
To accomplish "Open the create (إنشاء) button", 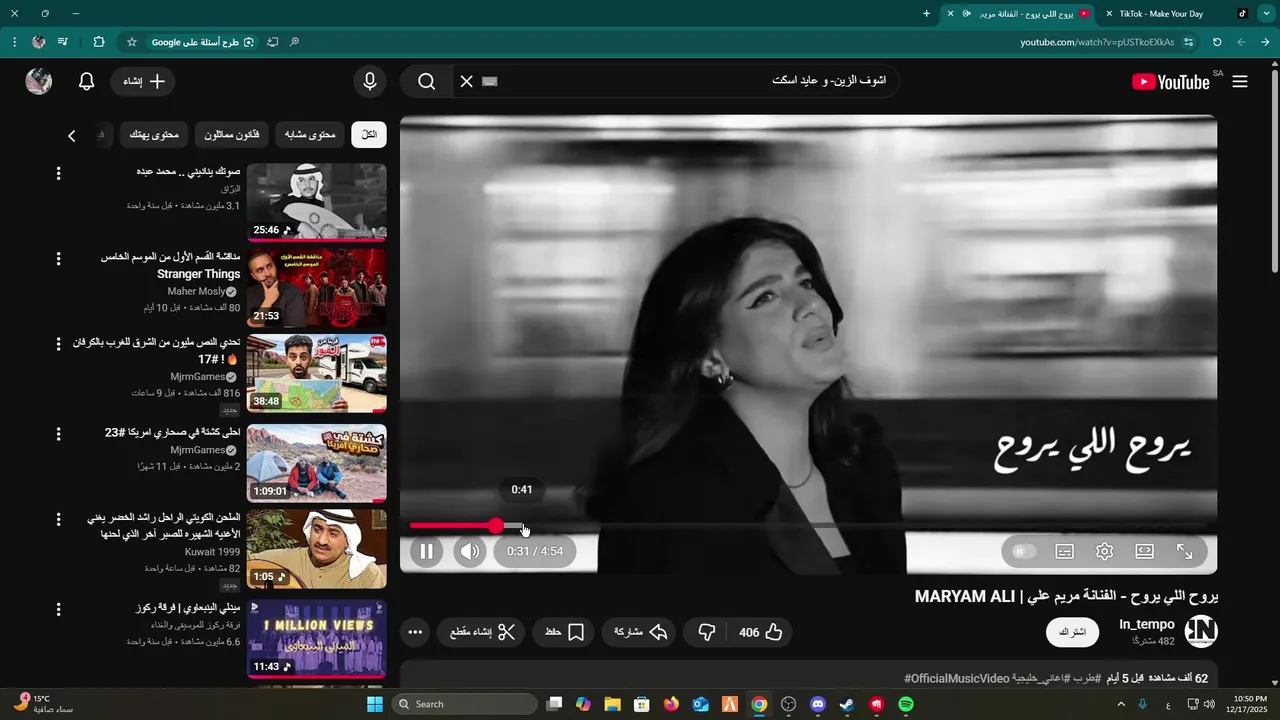I will point(143,82).
